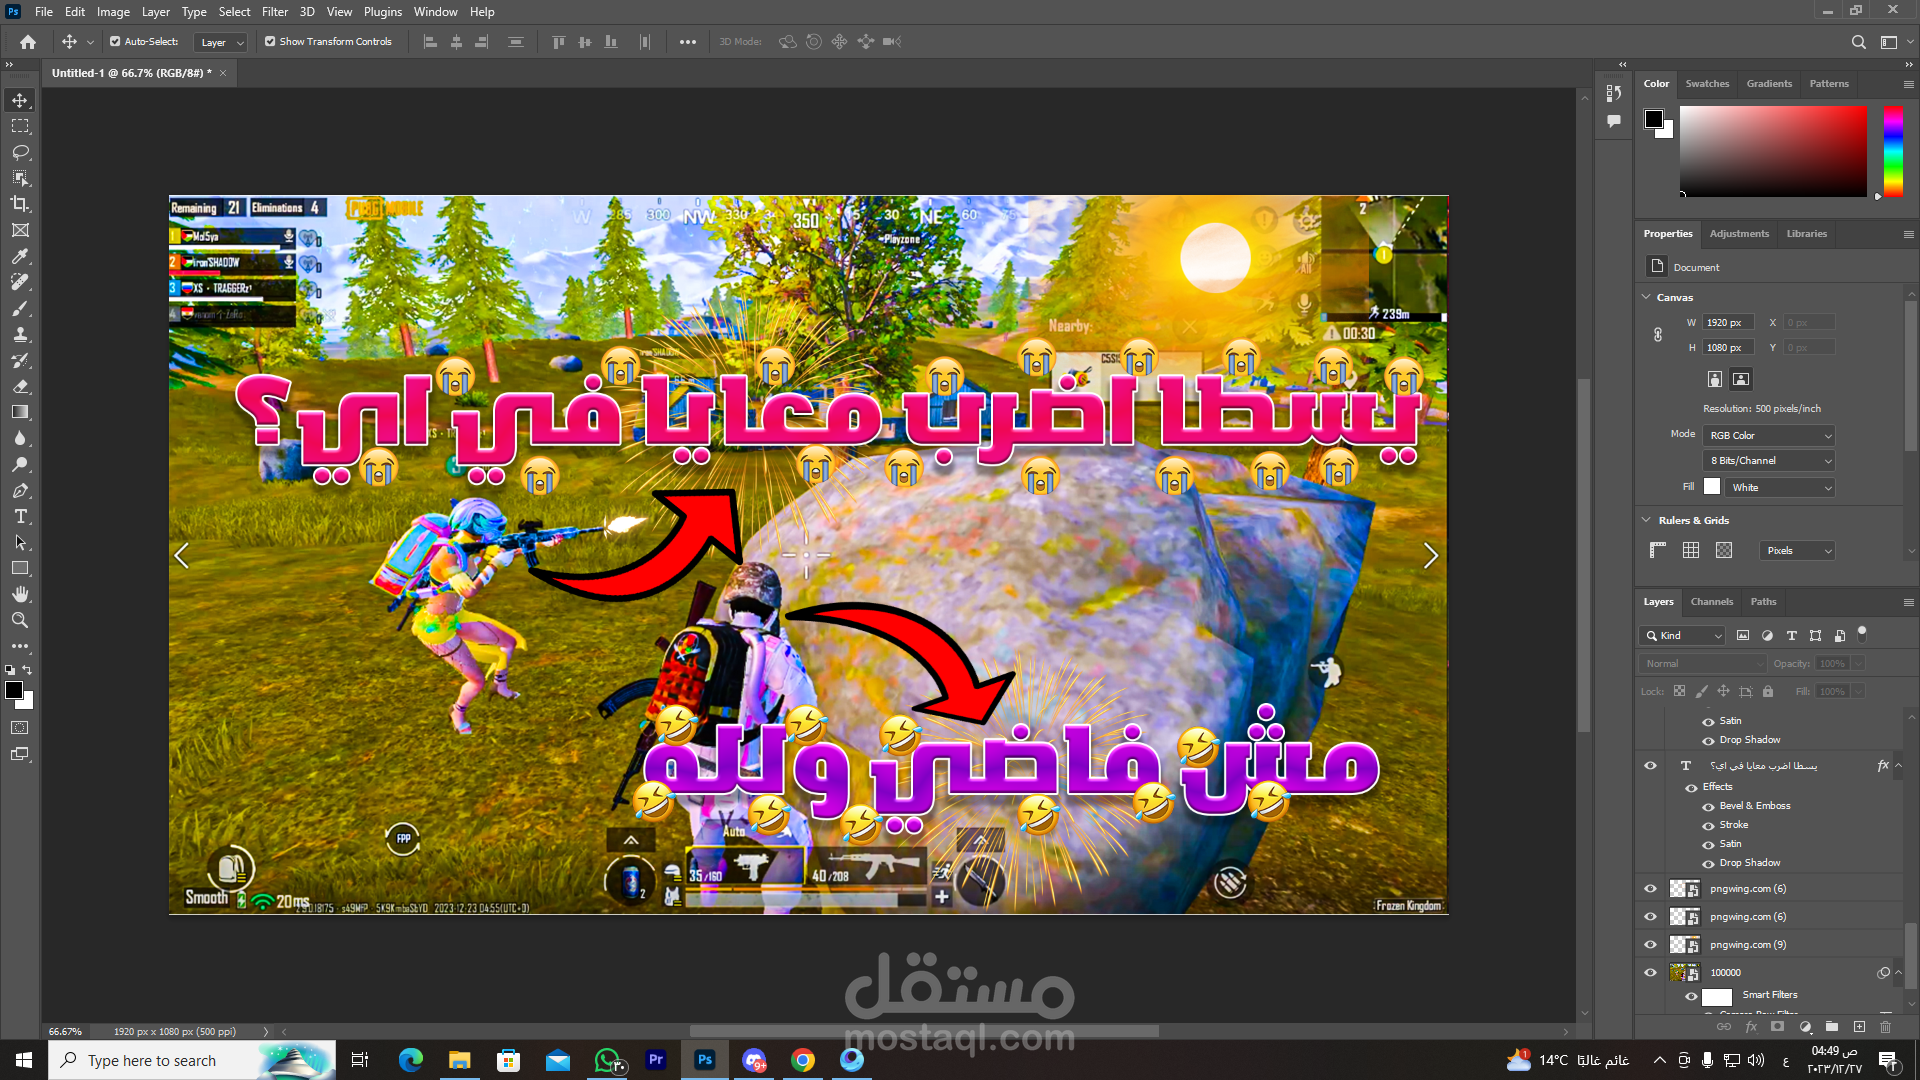The height and width of the screenshot is (1080, 1920).
Task: Select the Horizontal Type tool
Action: tap(20, 517)
